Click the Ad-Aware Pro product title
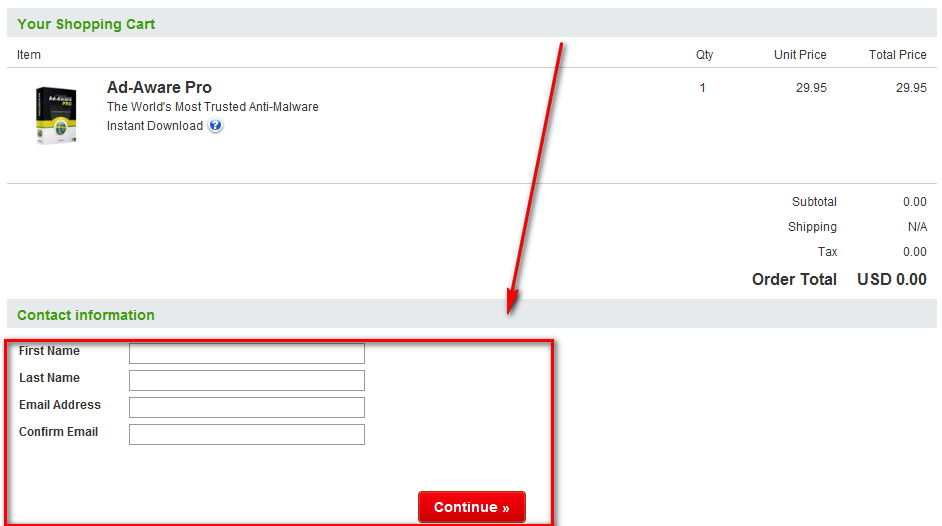942x526 pixels. tap(159, 87)
